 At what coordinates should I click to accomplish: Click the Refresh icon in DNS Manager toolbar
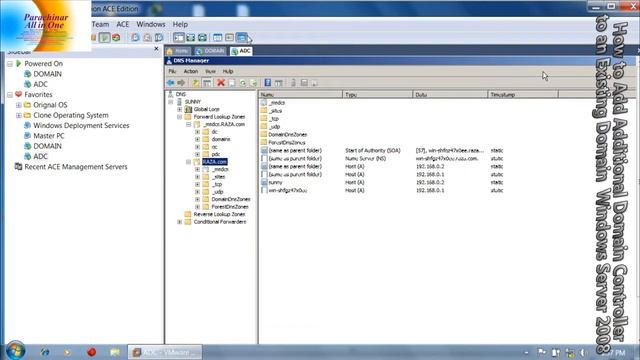(243, 83)
